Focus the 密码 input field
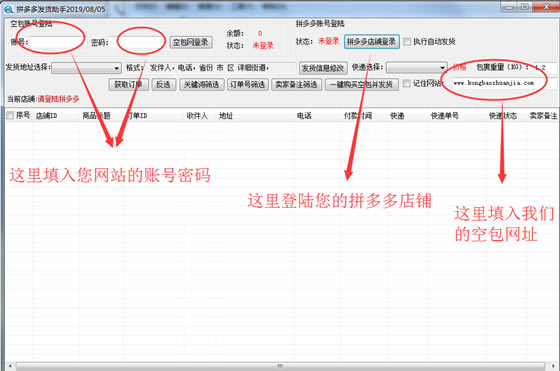 coord(136,42)
